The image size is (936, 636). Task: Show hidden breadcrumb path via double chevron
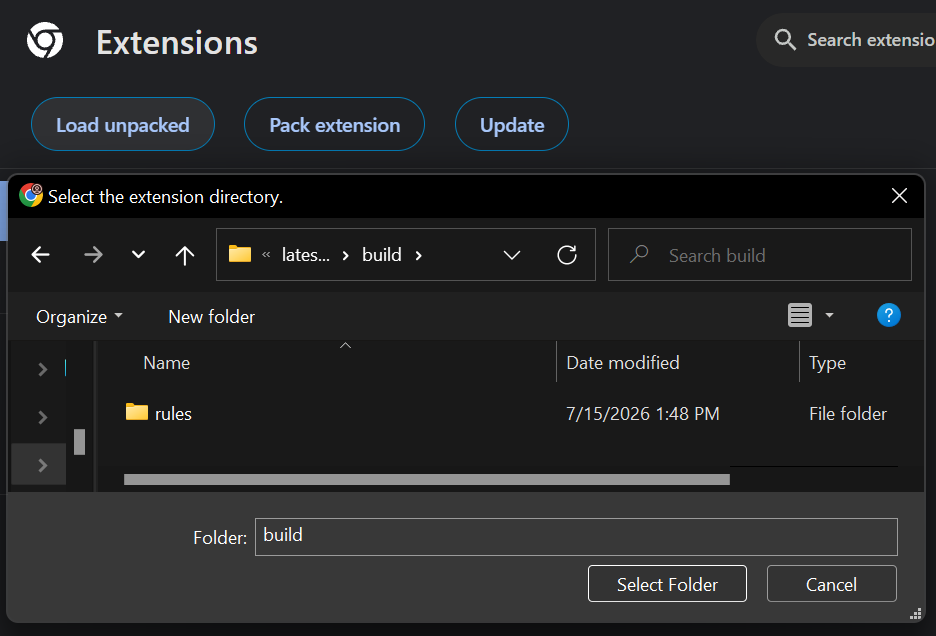266,255
